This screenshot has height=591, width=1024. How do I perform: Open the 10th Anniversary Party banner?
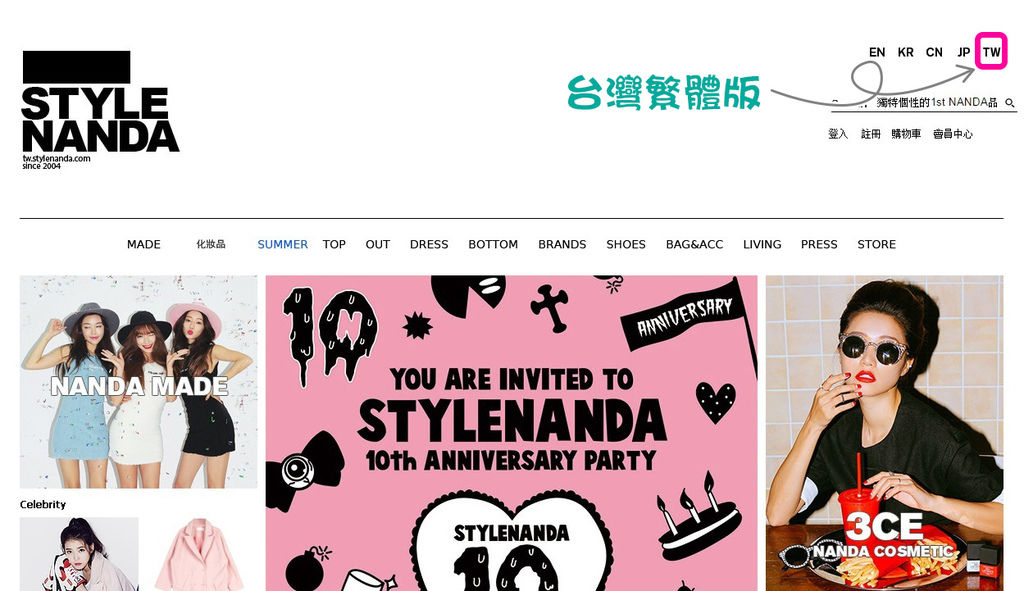511,433
